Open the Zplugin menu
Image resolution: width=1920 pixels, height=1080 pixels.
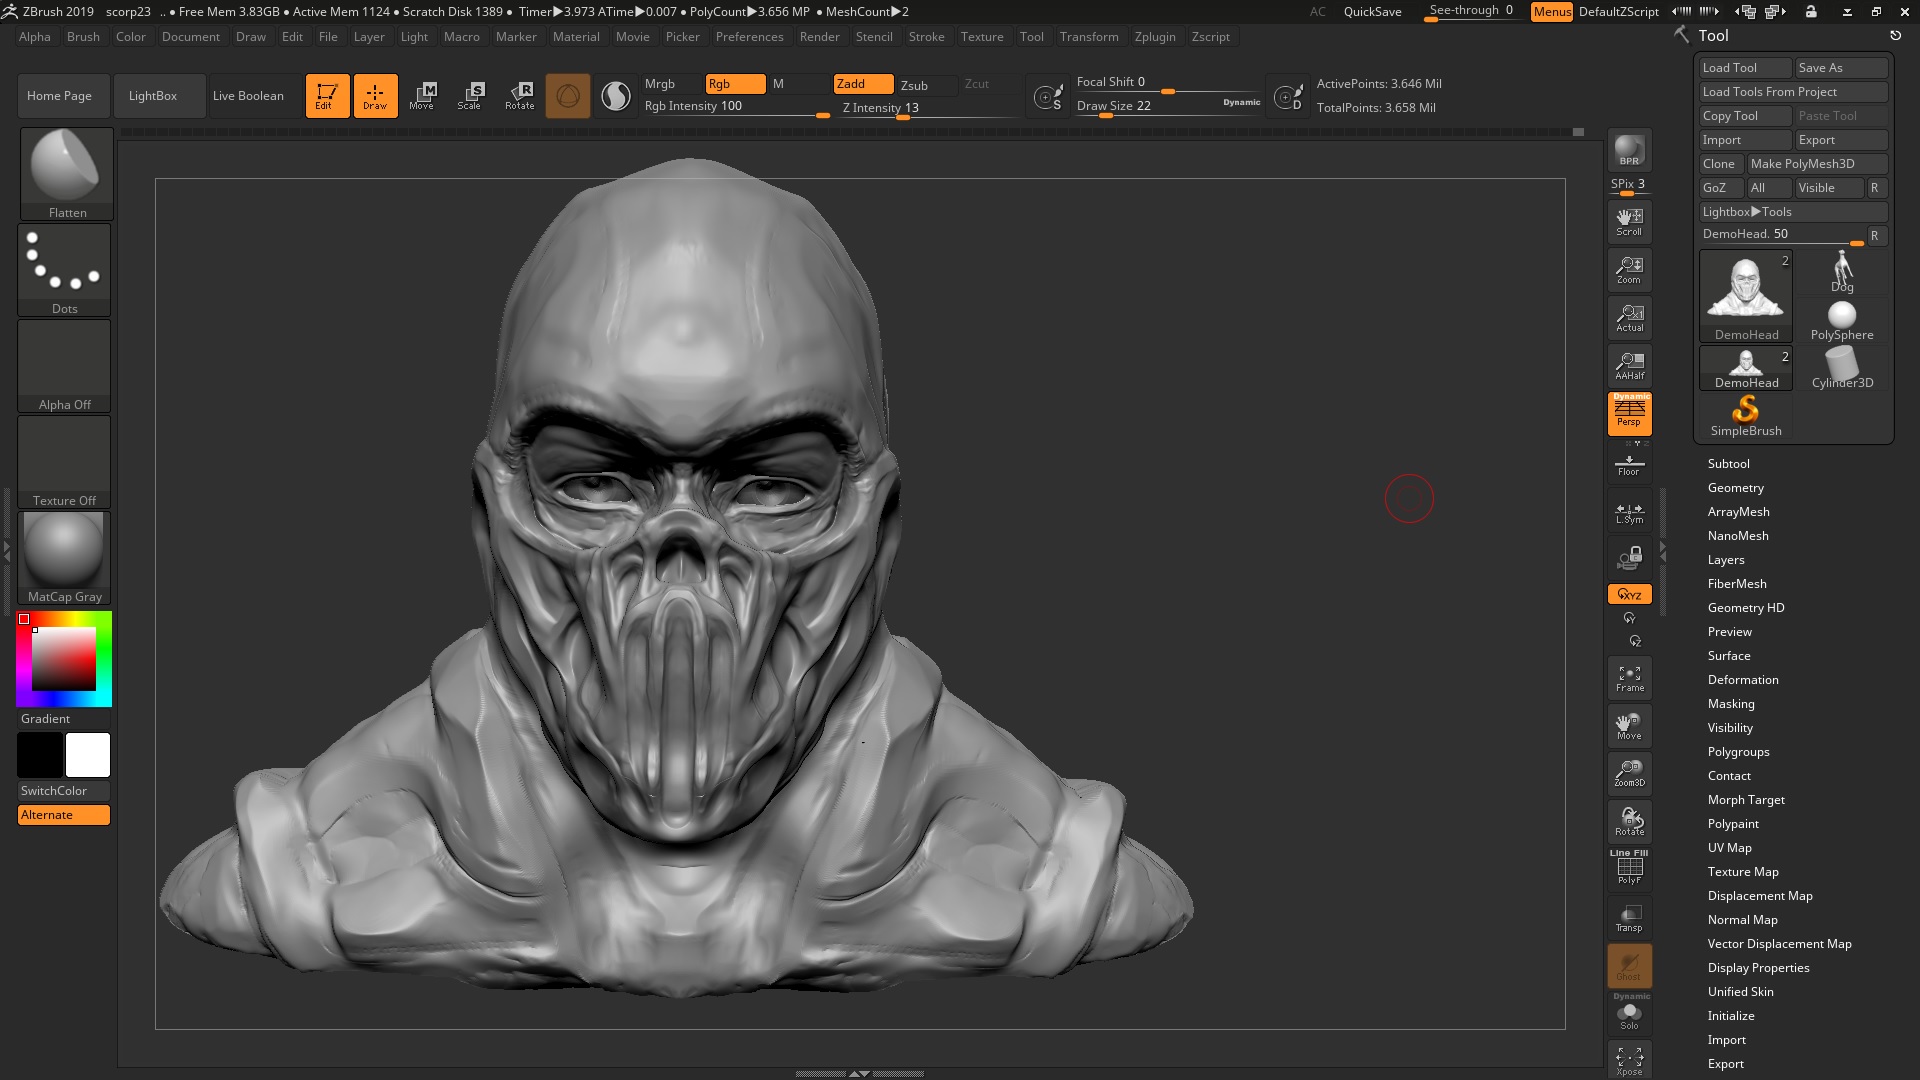click(x=1155, y=37)
